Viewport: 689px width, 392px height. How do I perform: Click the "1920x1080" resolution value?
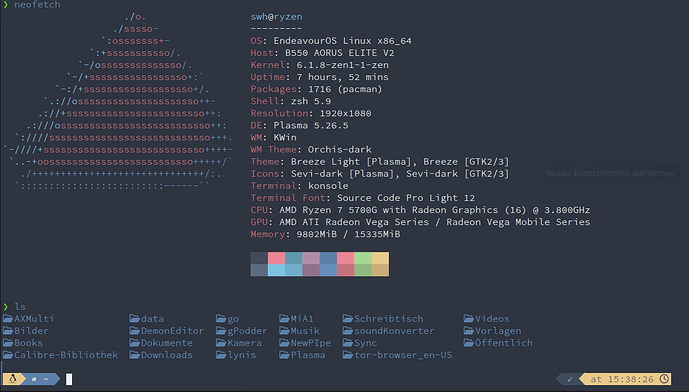[345, 113]
